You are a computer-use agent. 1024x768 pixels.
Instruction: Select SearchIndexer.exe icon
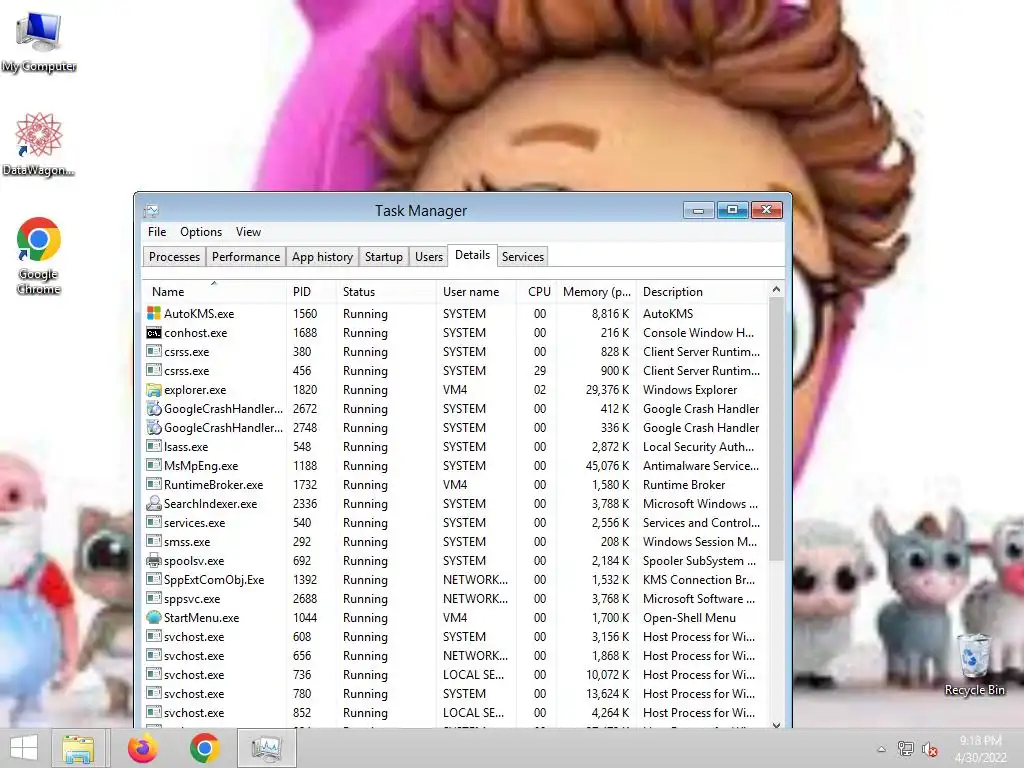pos(153,504)
